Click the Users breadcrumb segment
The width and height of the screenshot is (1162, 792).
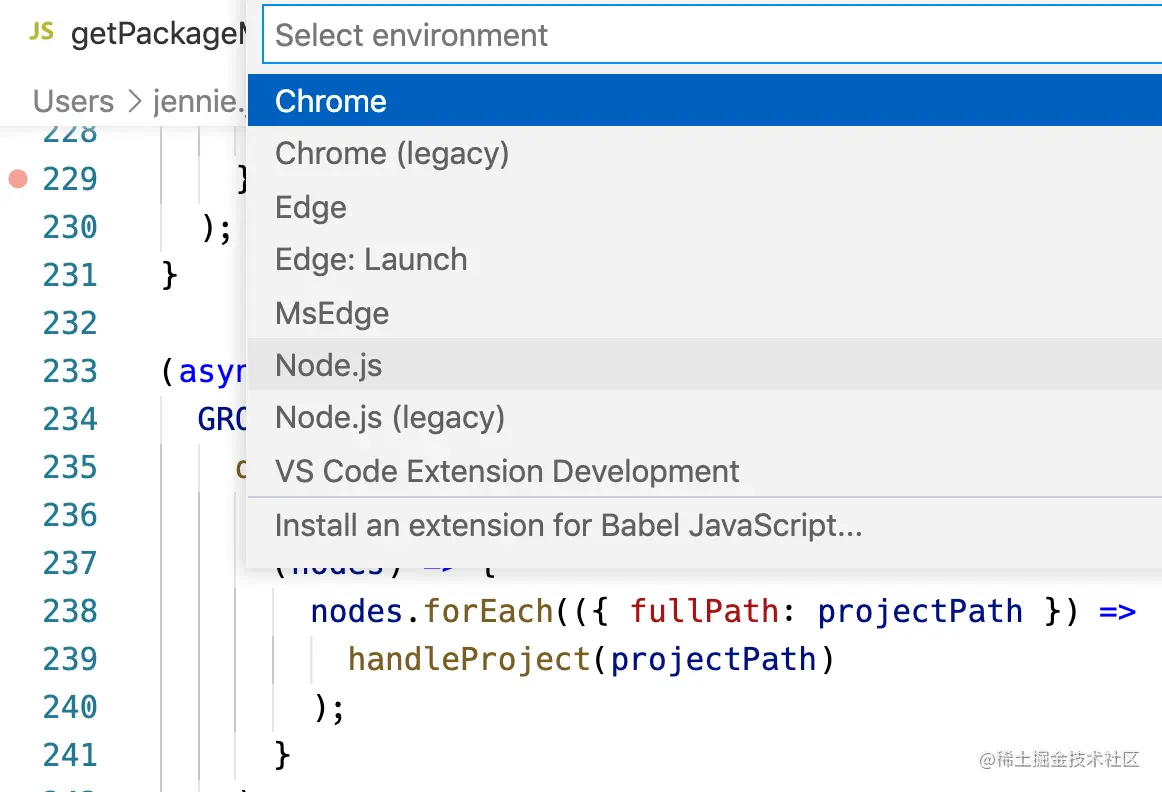(x=73, y=102)
